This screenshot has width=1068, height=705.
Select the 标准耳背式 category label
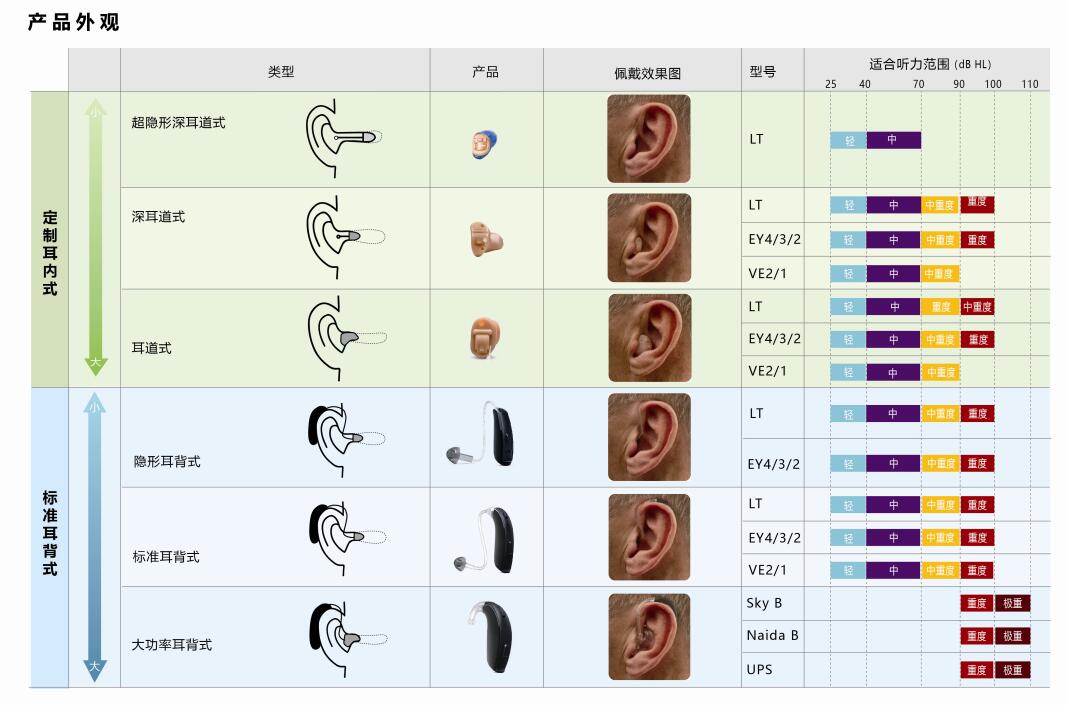pos(50,532)
